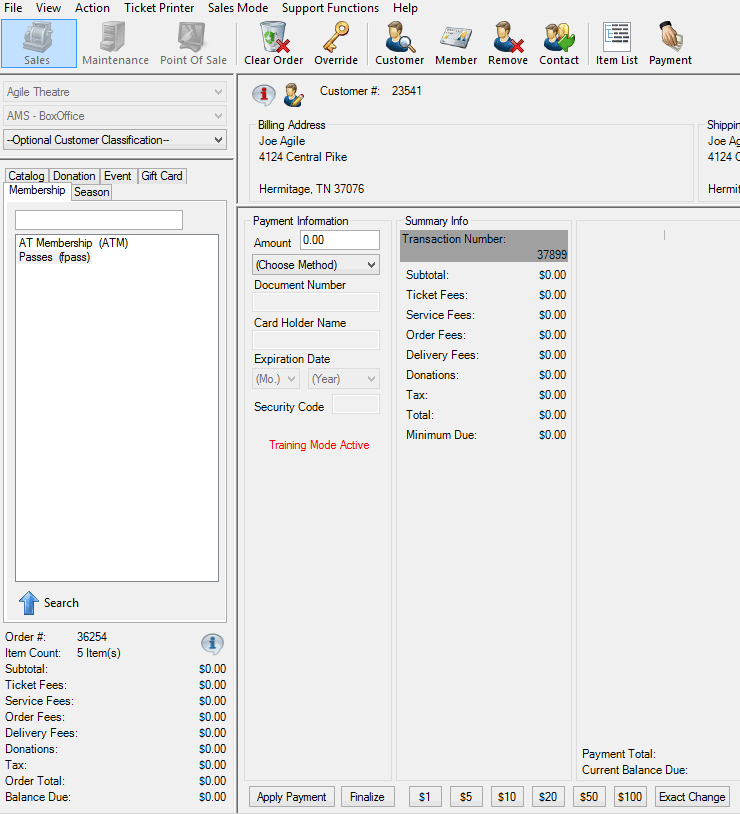The height and width of the screenshot is (814, 740).
Task: Open the Ticket Printer menu
Action: (159, 8)
